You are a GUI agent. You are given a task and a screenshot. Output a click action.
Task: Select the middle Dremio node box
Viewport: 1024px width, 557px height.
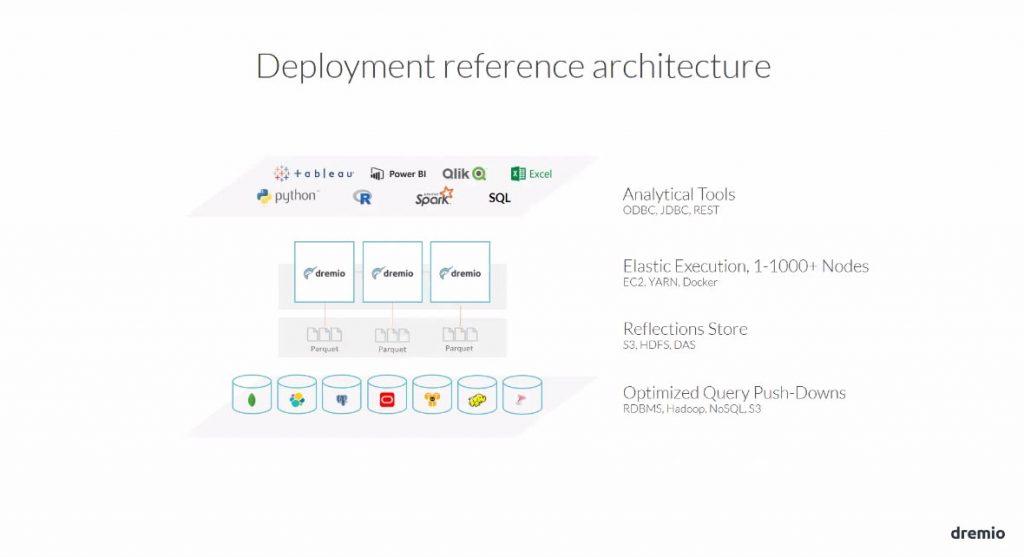(x=392, y=272)
